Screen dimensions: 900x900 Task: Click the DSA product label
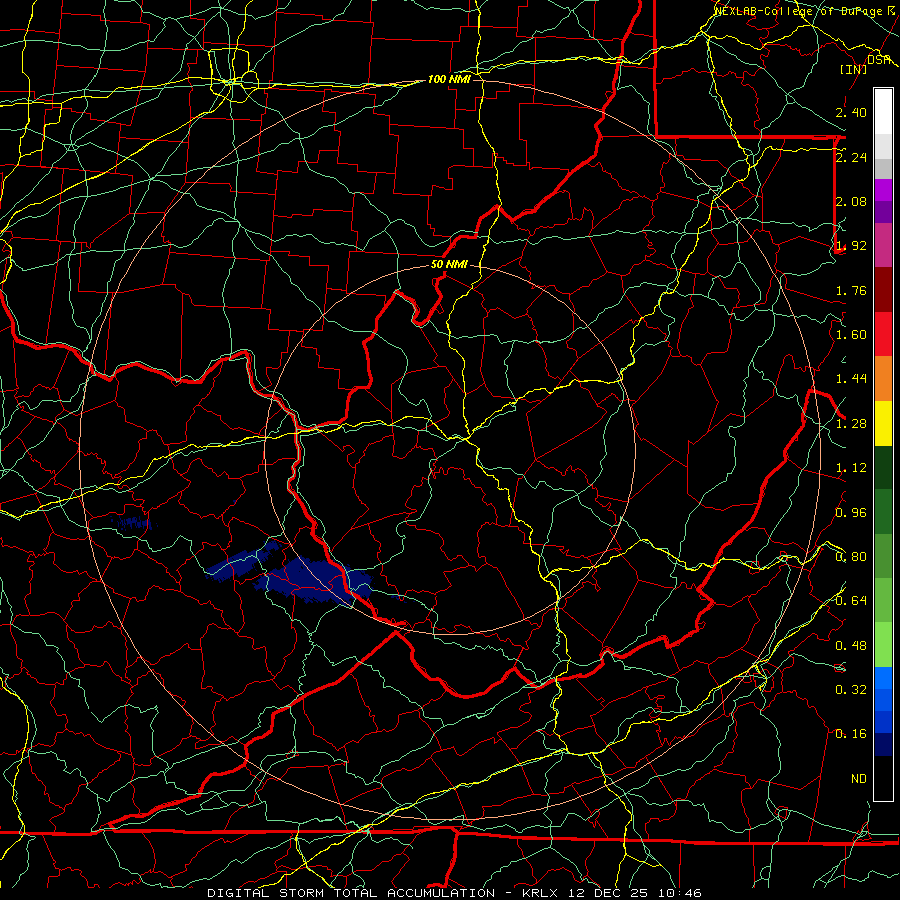click(879, 60)
